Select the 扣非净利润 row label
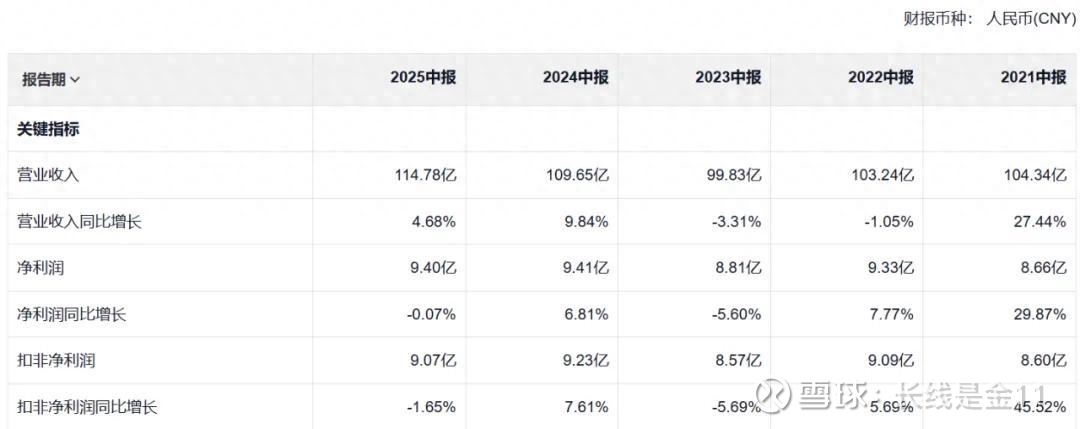The width and height of the screenshot is (1080, 429). point(57,360)
